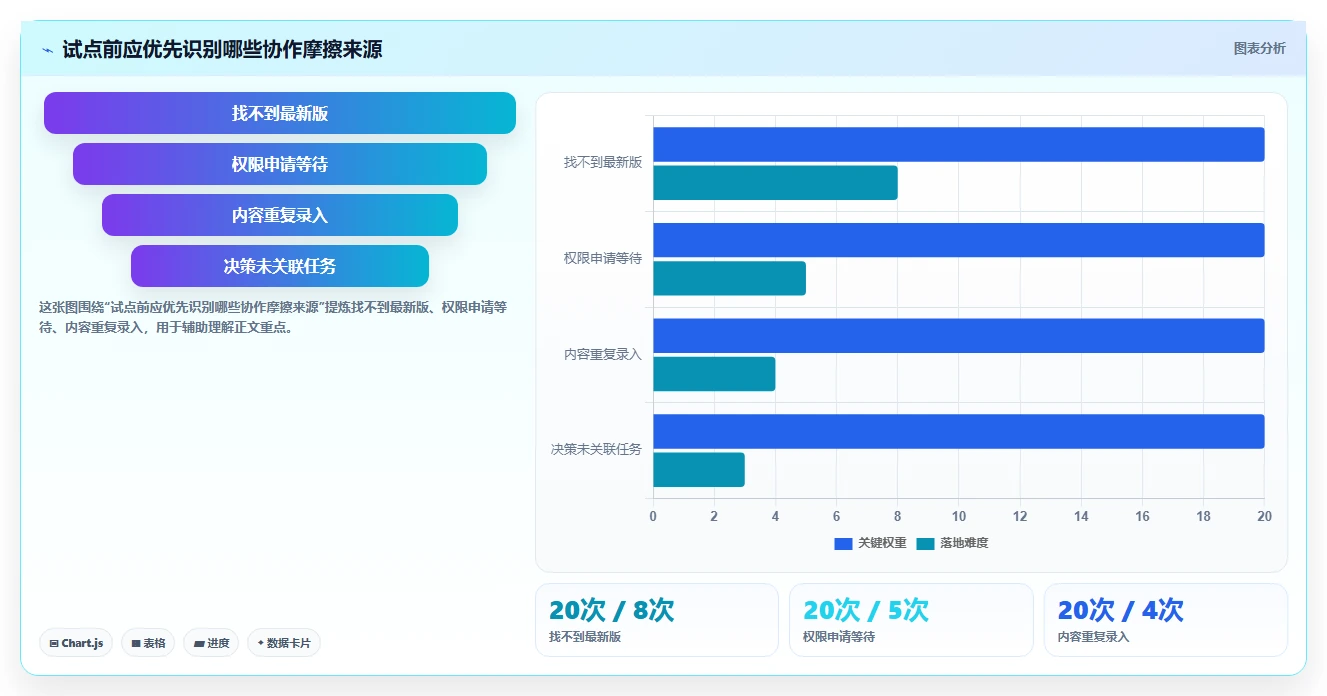Click teal 落地难度 bar for 找不到最新版
Viewport: 1327px width, 696px height.
click(x=775, y=183)
